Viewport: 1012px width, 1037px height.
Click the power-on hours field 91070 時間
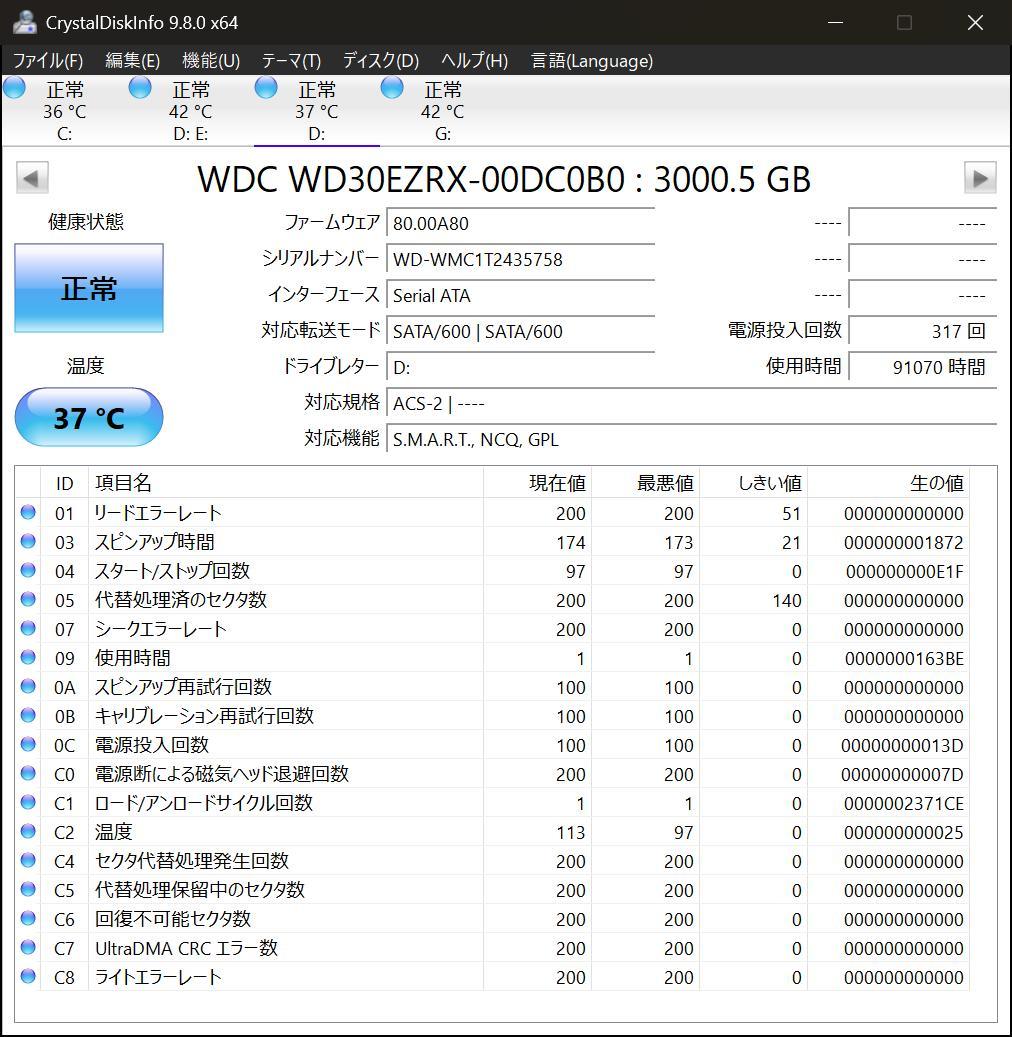pyautogui.click(x=923, y=366)
